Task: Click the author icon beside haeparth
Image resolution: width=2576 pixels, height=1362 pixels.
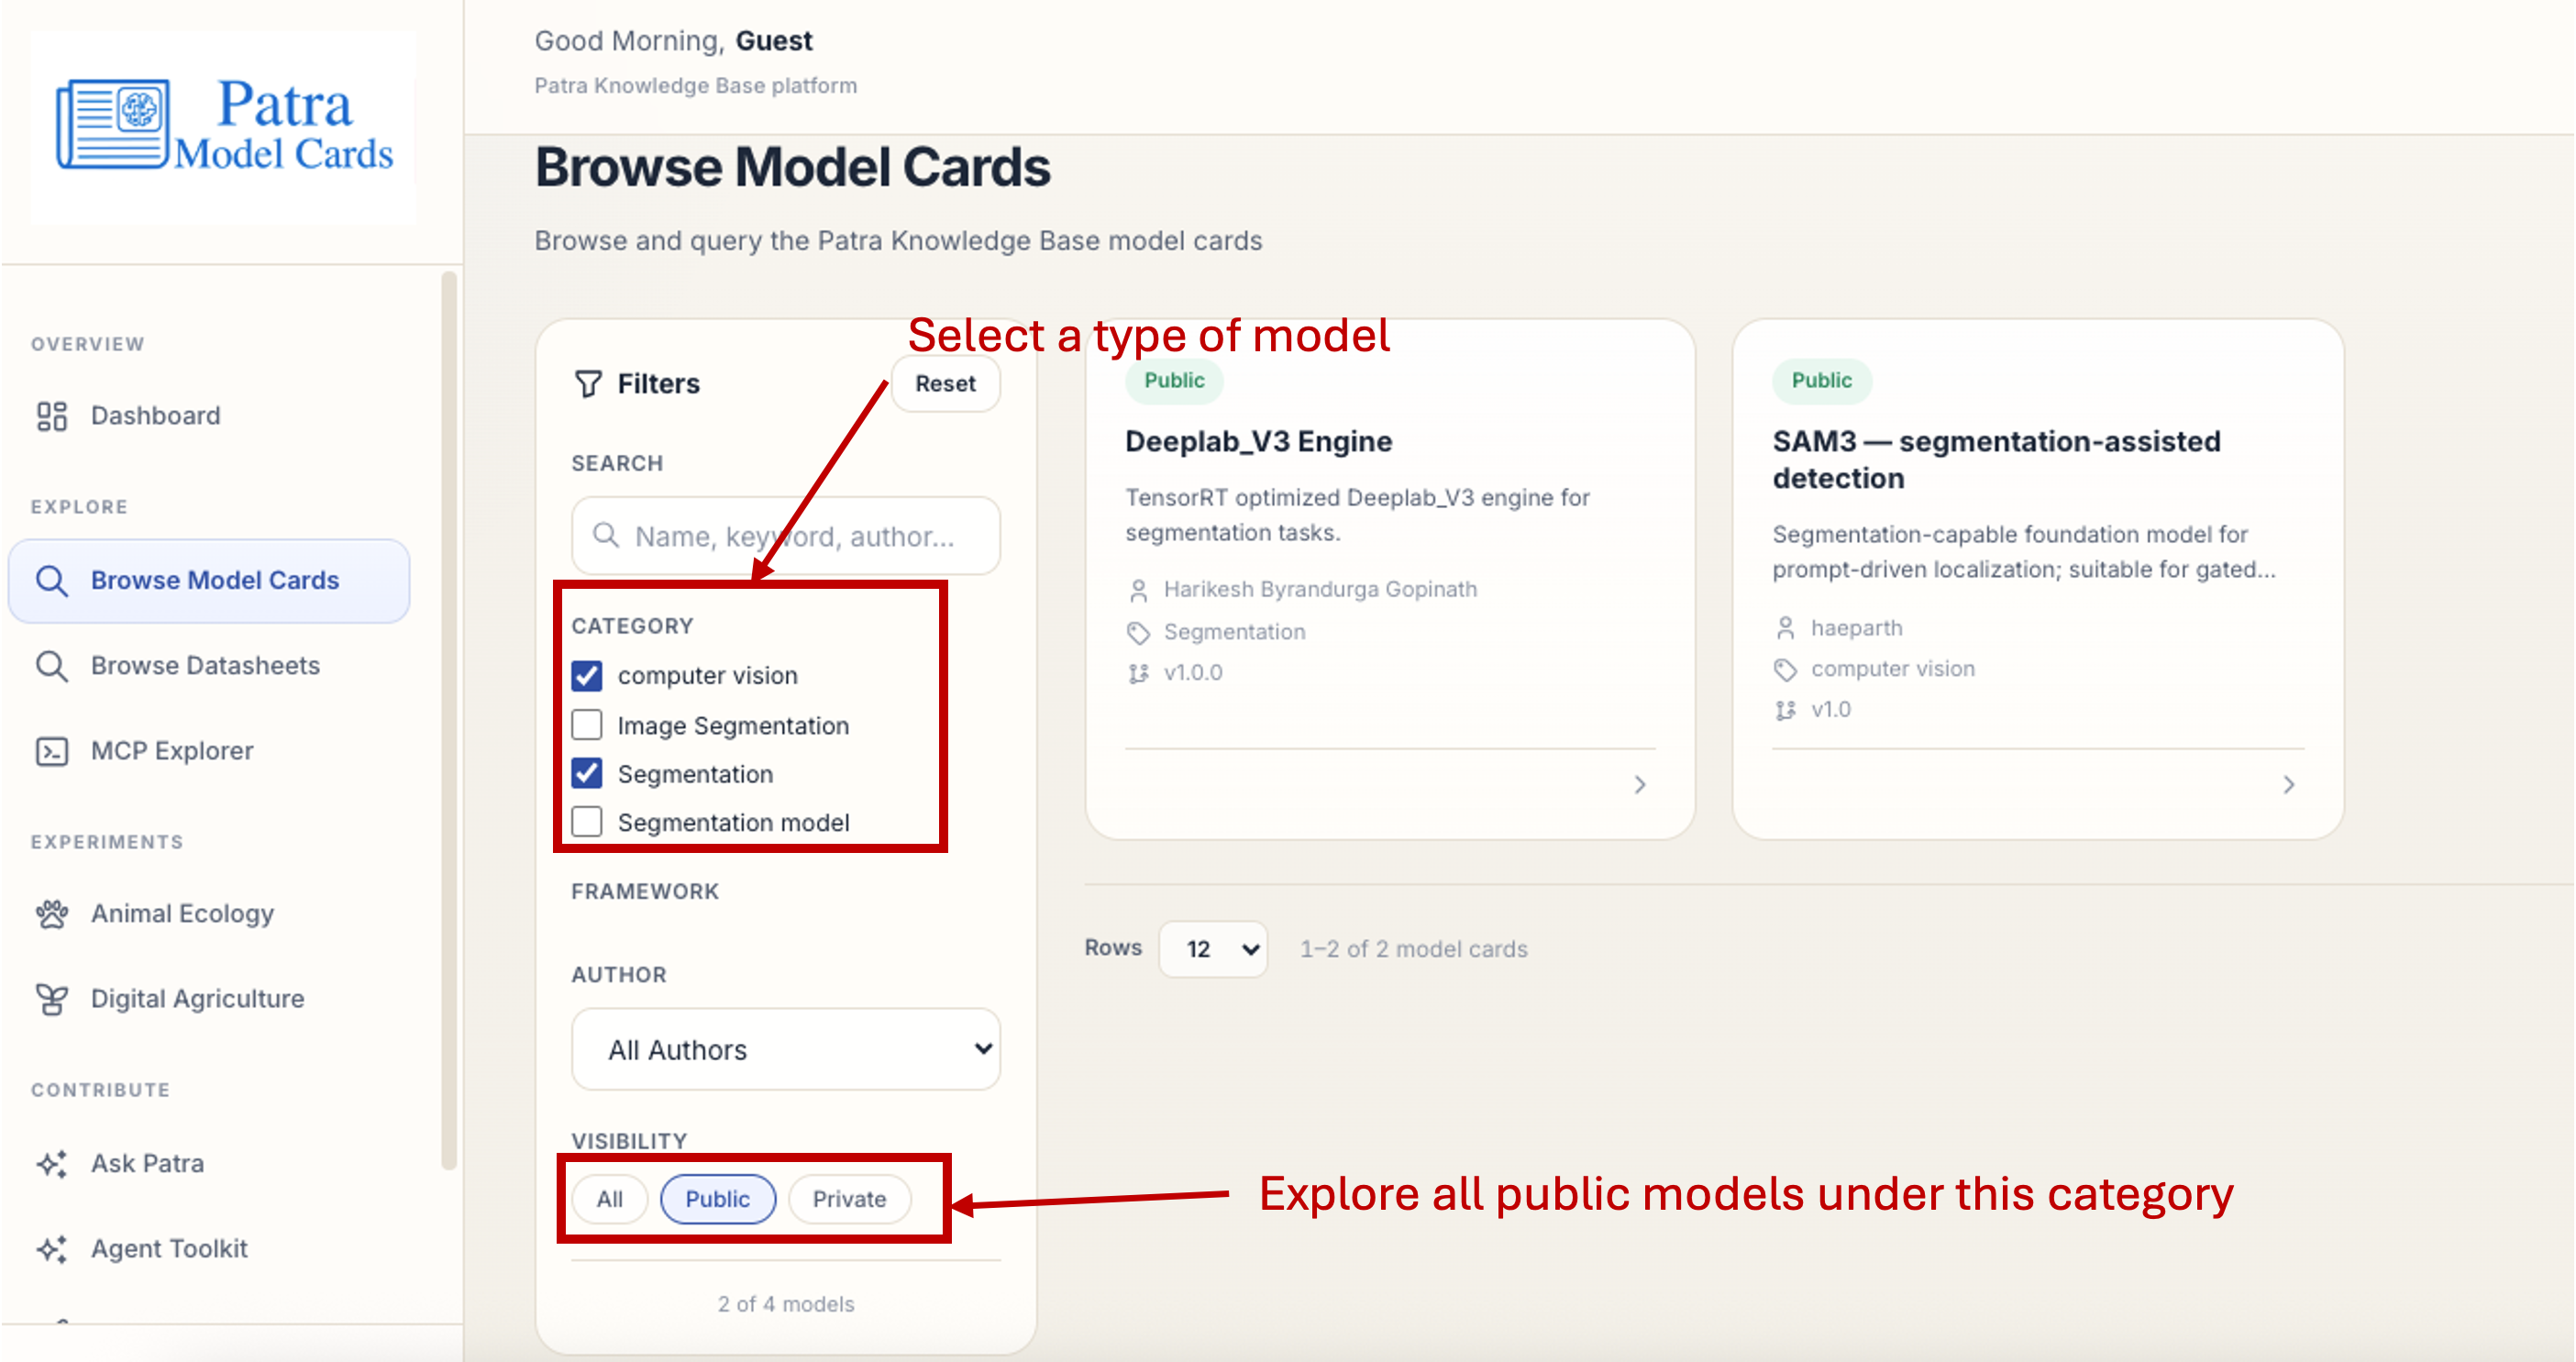Action: pyautogui.click(x=1785, y=629)
